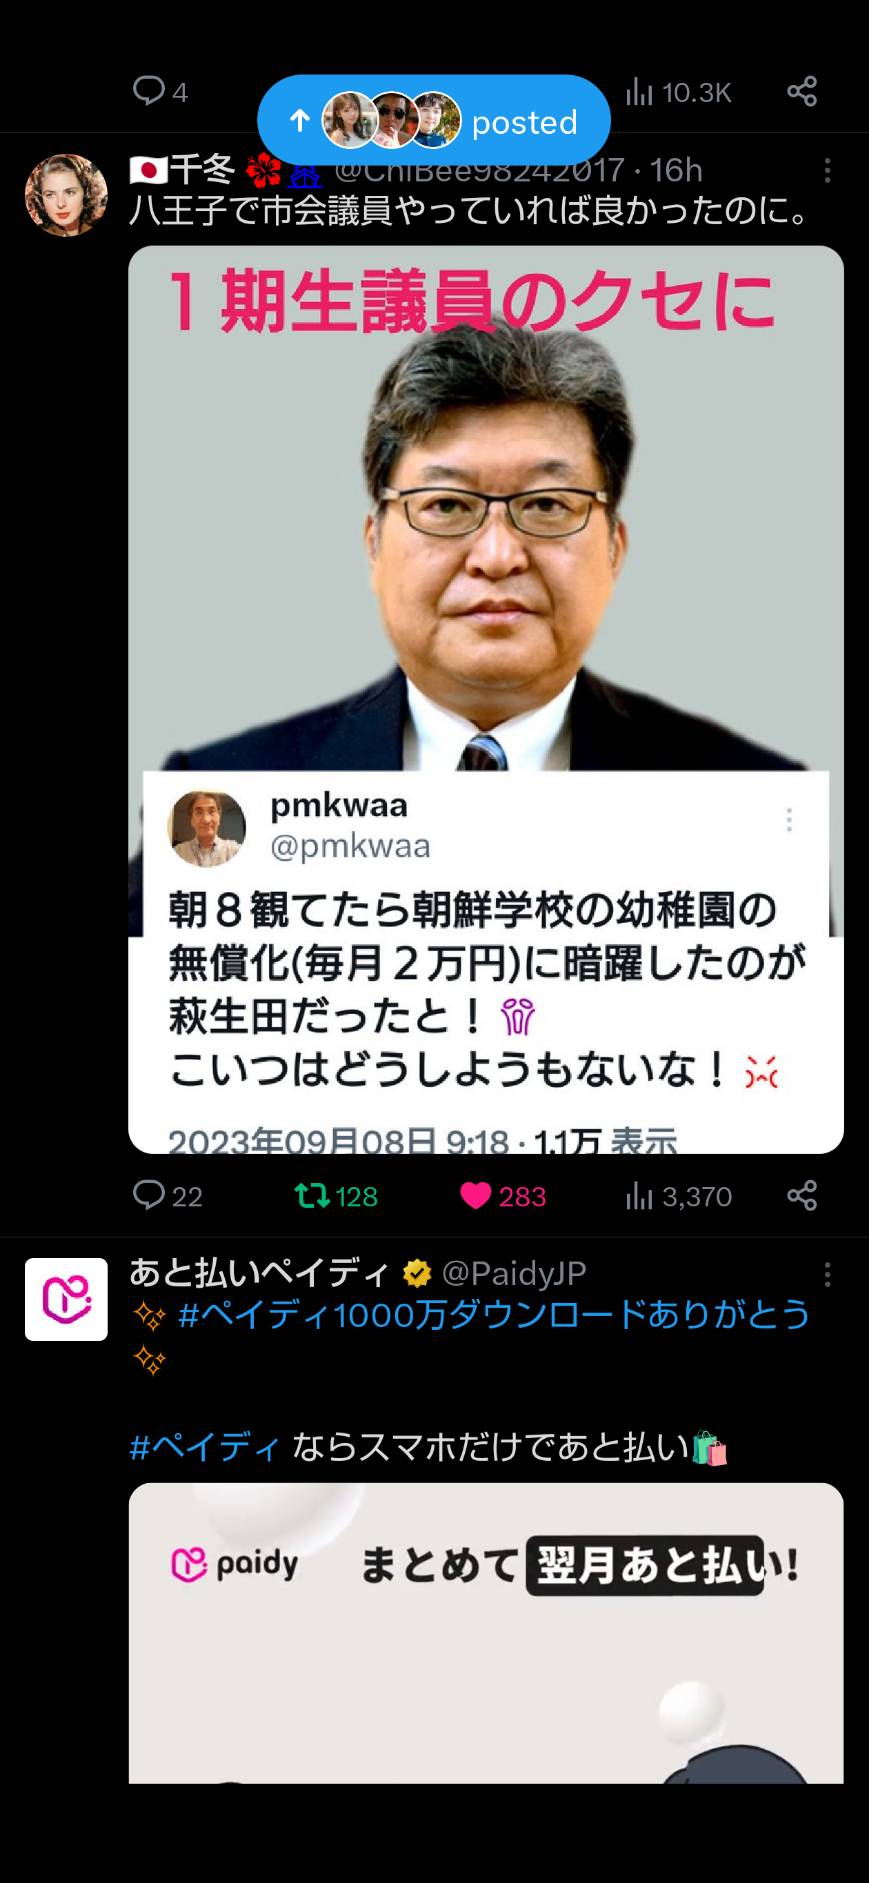Share the top post
This screenshot has width=869, height=1883.
point(802,92)
